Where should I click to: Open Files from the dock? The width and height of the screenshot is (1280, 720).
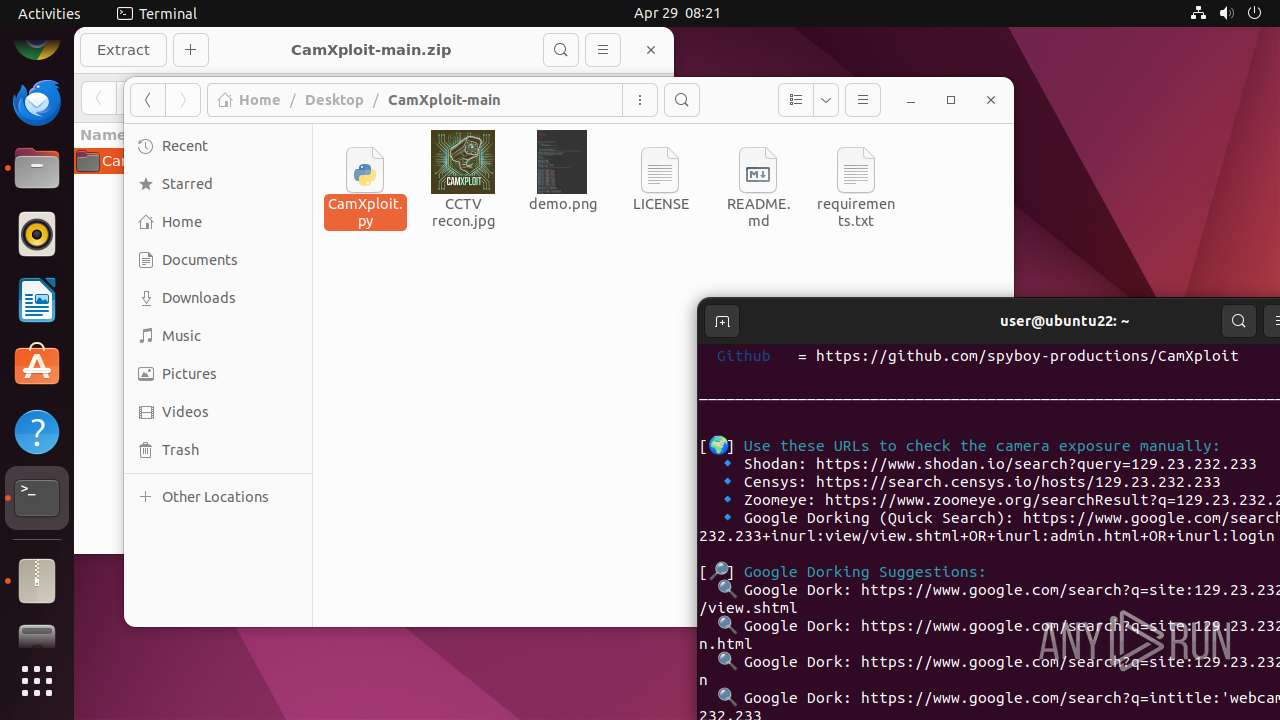pos(37,168)
